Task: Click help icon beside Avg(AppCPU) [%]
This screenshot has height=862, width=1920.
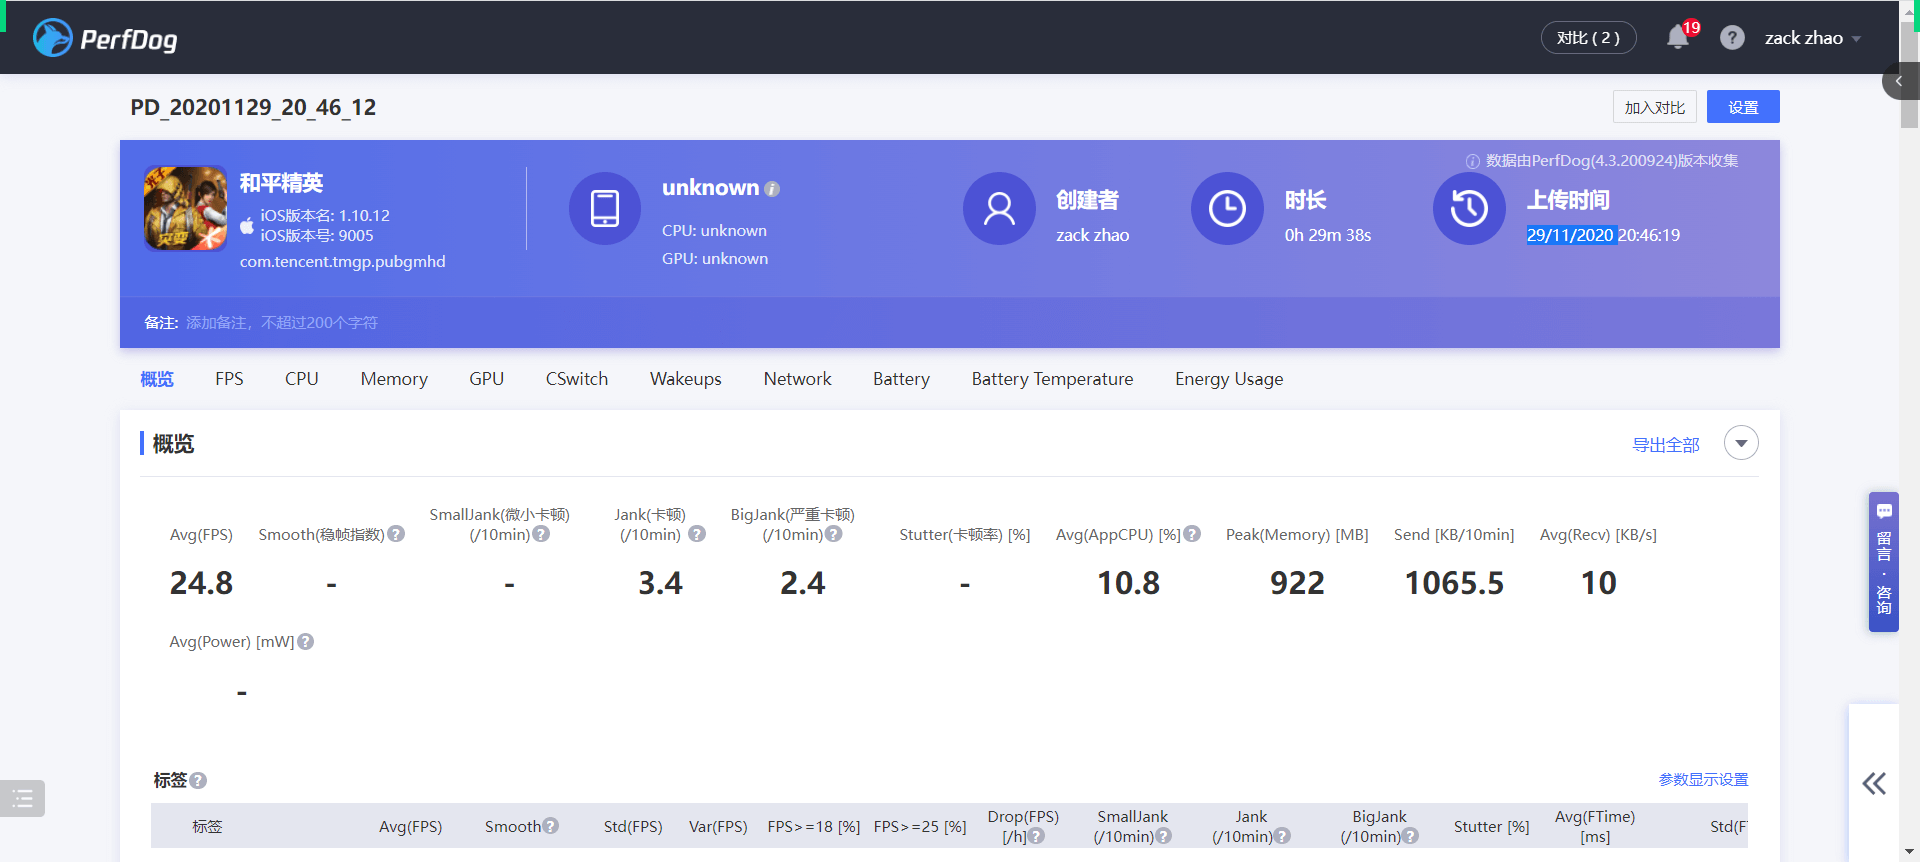Action: [x=1192, y=534]
